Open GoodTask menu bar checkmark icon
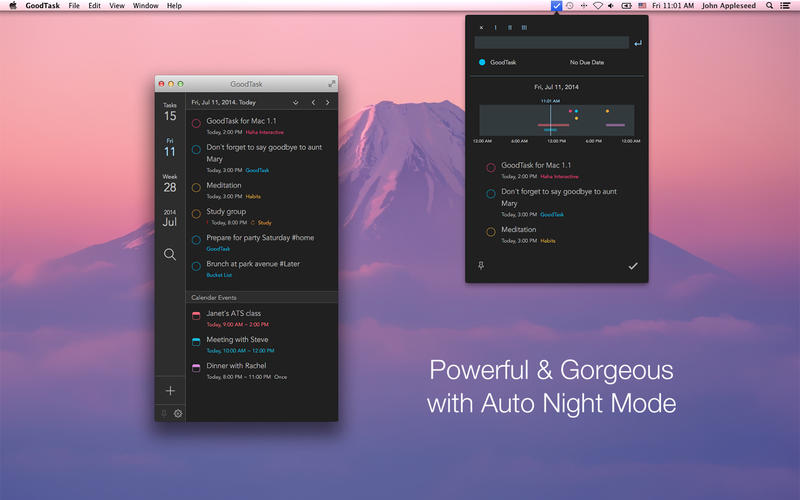Screen dimensions: 800x500 [557, 6]
